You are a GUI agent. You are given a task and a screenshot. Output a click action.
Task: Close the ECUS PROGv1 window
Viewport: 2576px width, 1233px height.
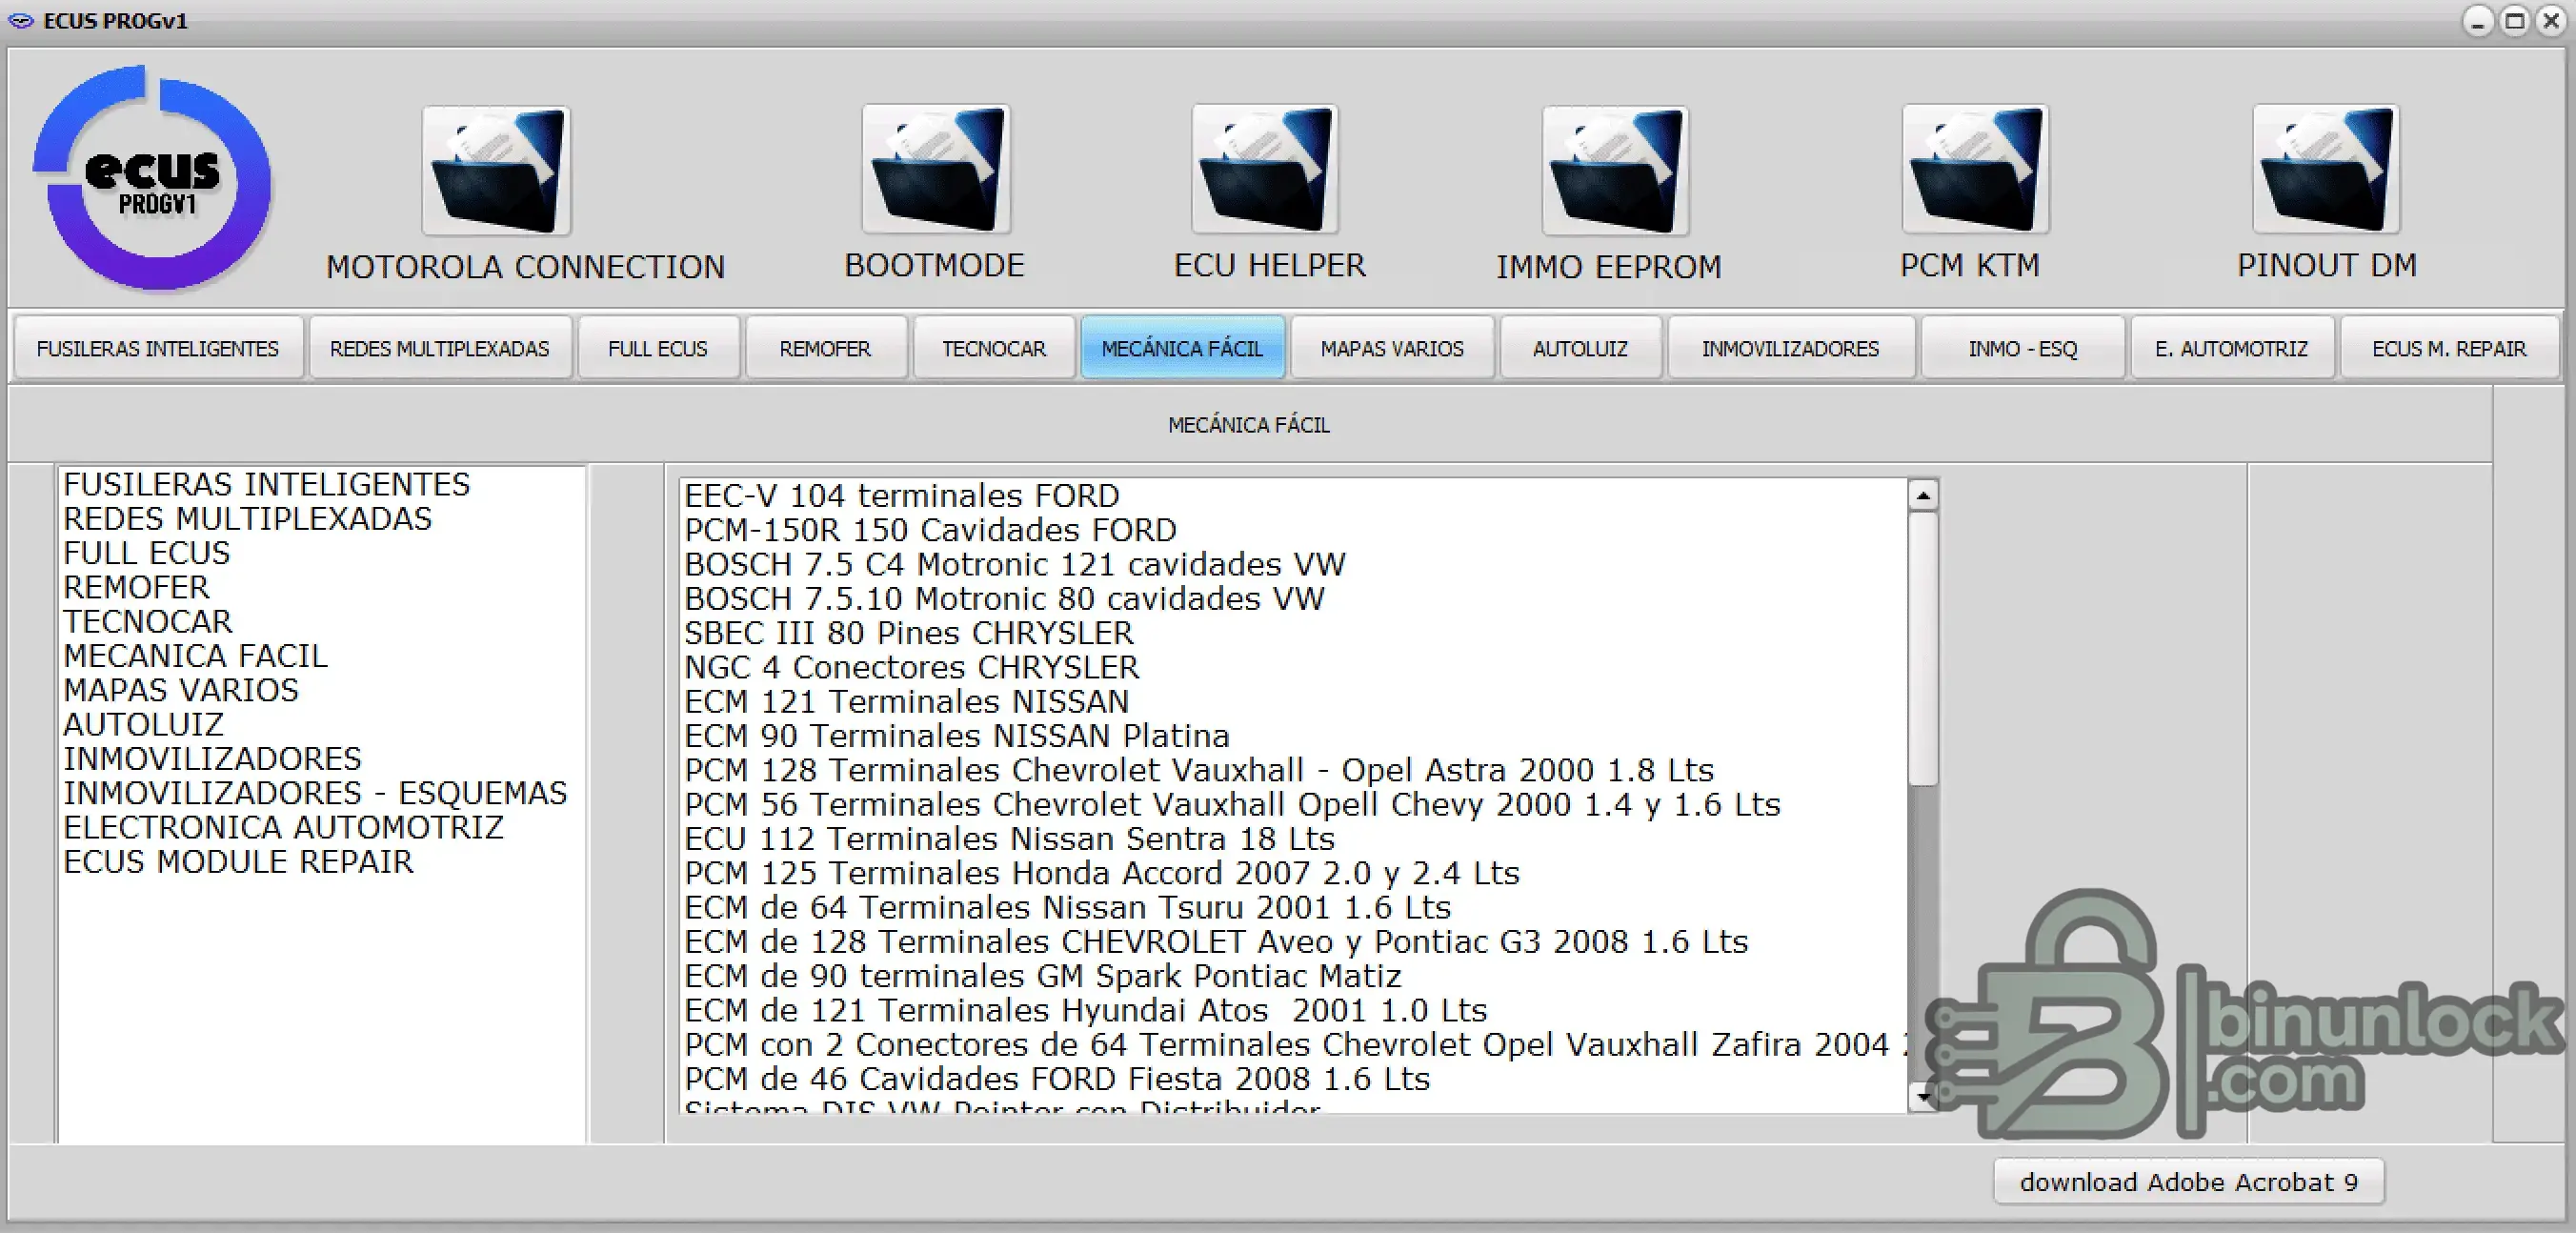point(2551,21)
